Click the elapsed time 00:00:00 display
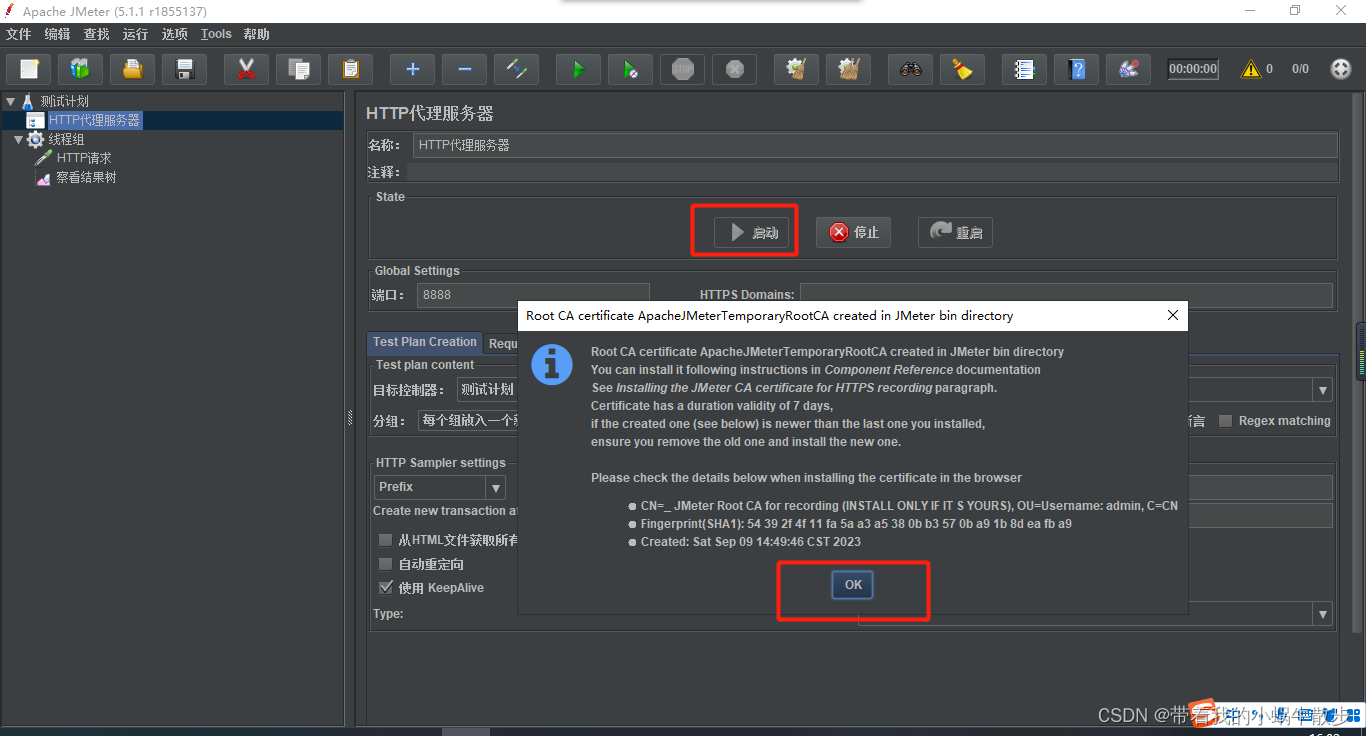Screen dimensions: 1366x736 (1193, 69)
